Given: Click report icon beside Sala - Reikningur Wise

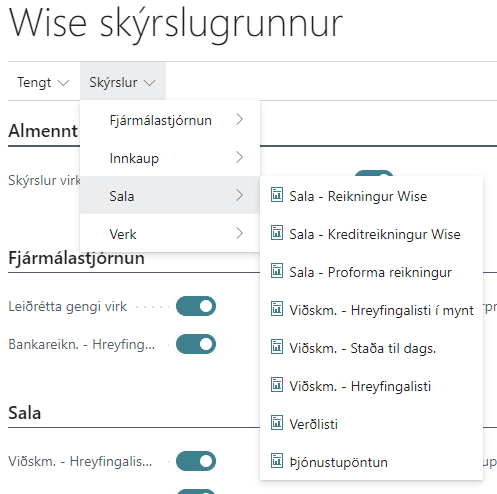Looking at the screenshot, I should 277,195.
